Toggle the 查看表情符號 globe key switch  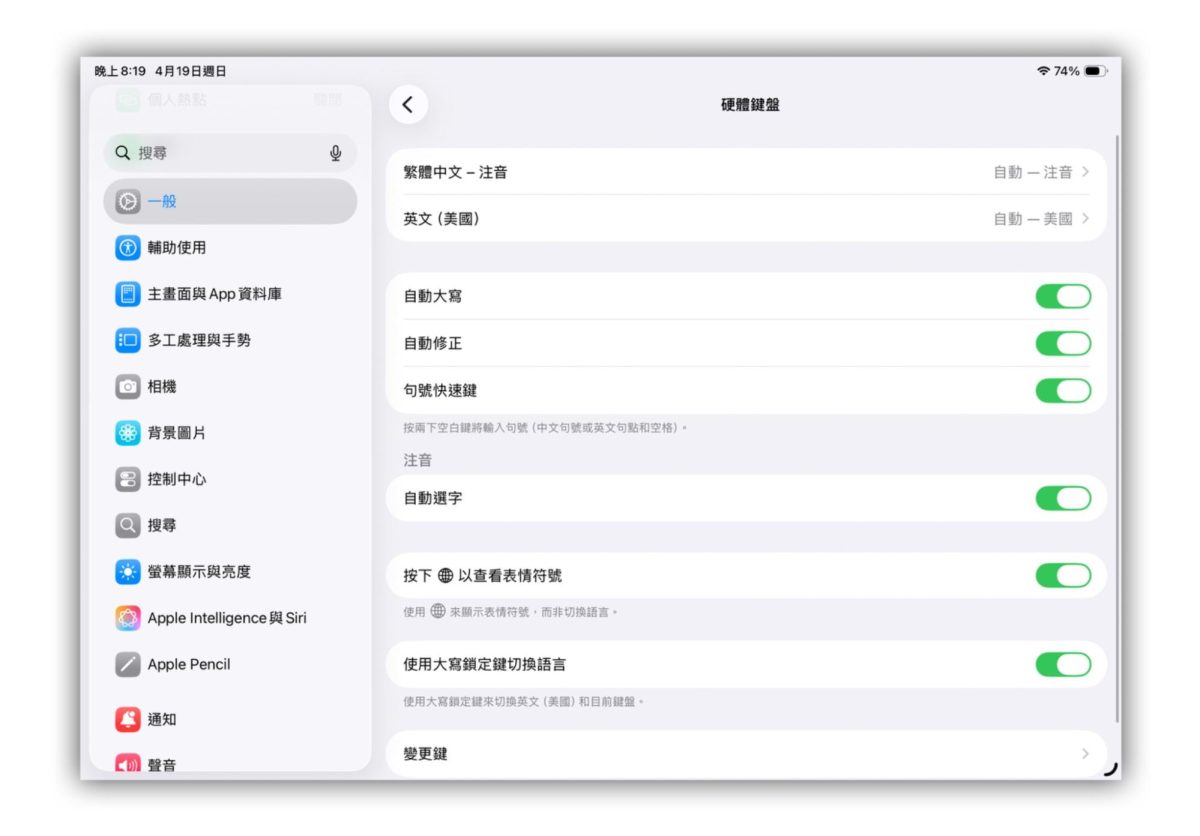pyautogui.click(x=1063, y=575)
